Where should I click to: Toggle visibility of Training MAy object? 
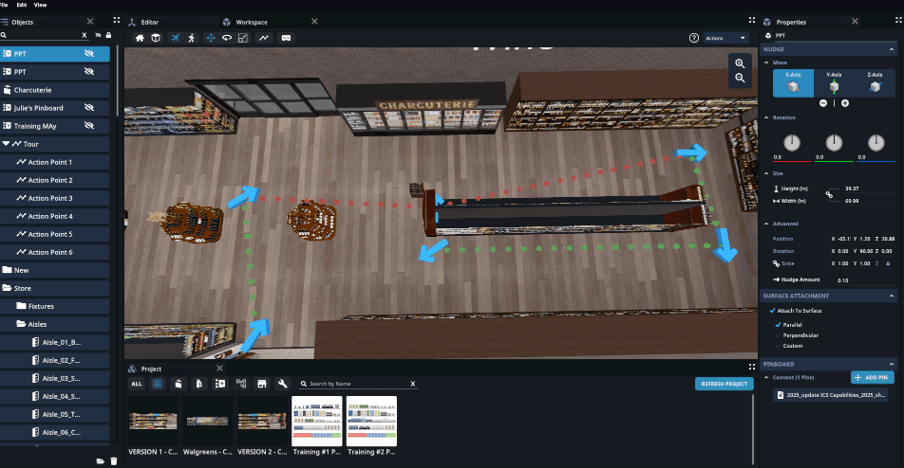(x=88, y=126)
